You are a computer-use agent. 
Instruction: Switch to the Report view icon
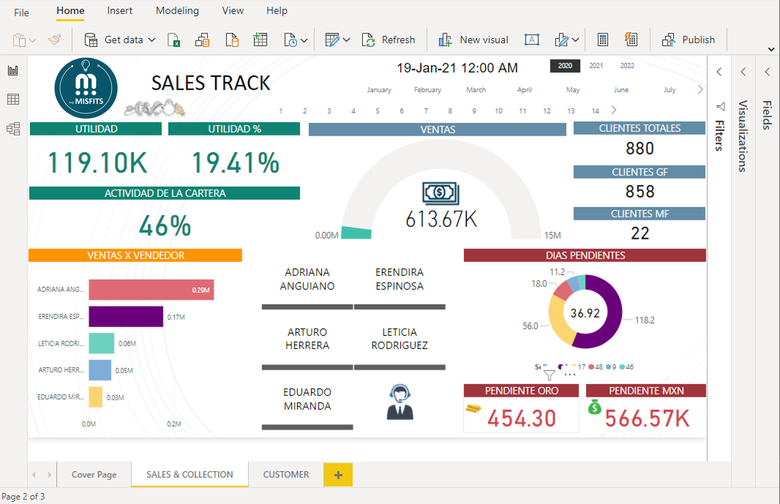13,70
